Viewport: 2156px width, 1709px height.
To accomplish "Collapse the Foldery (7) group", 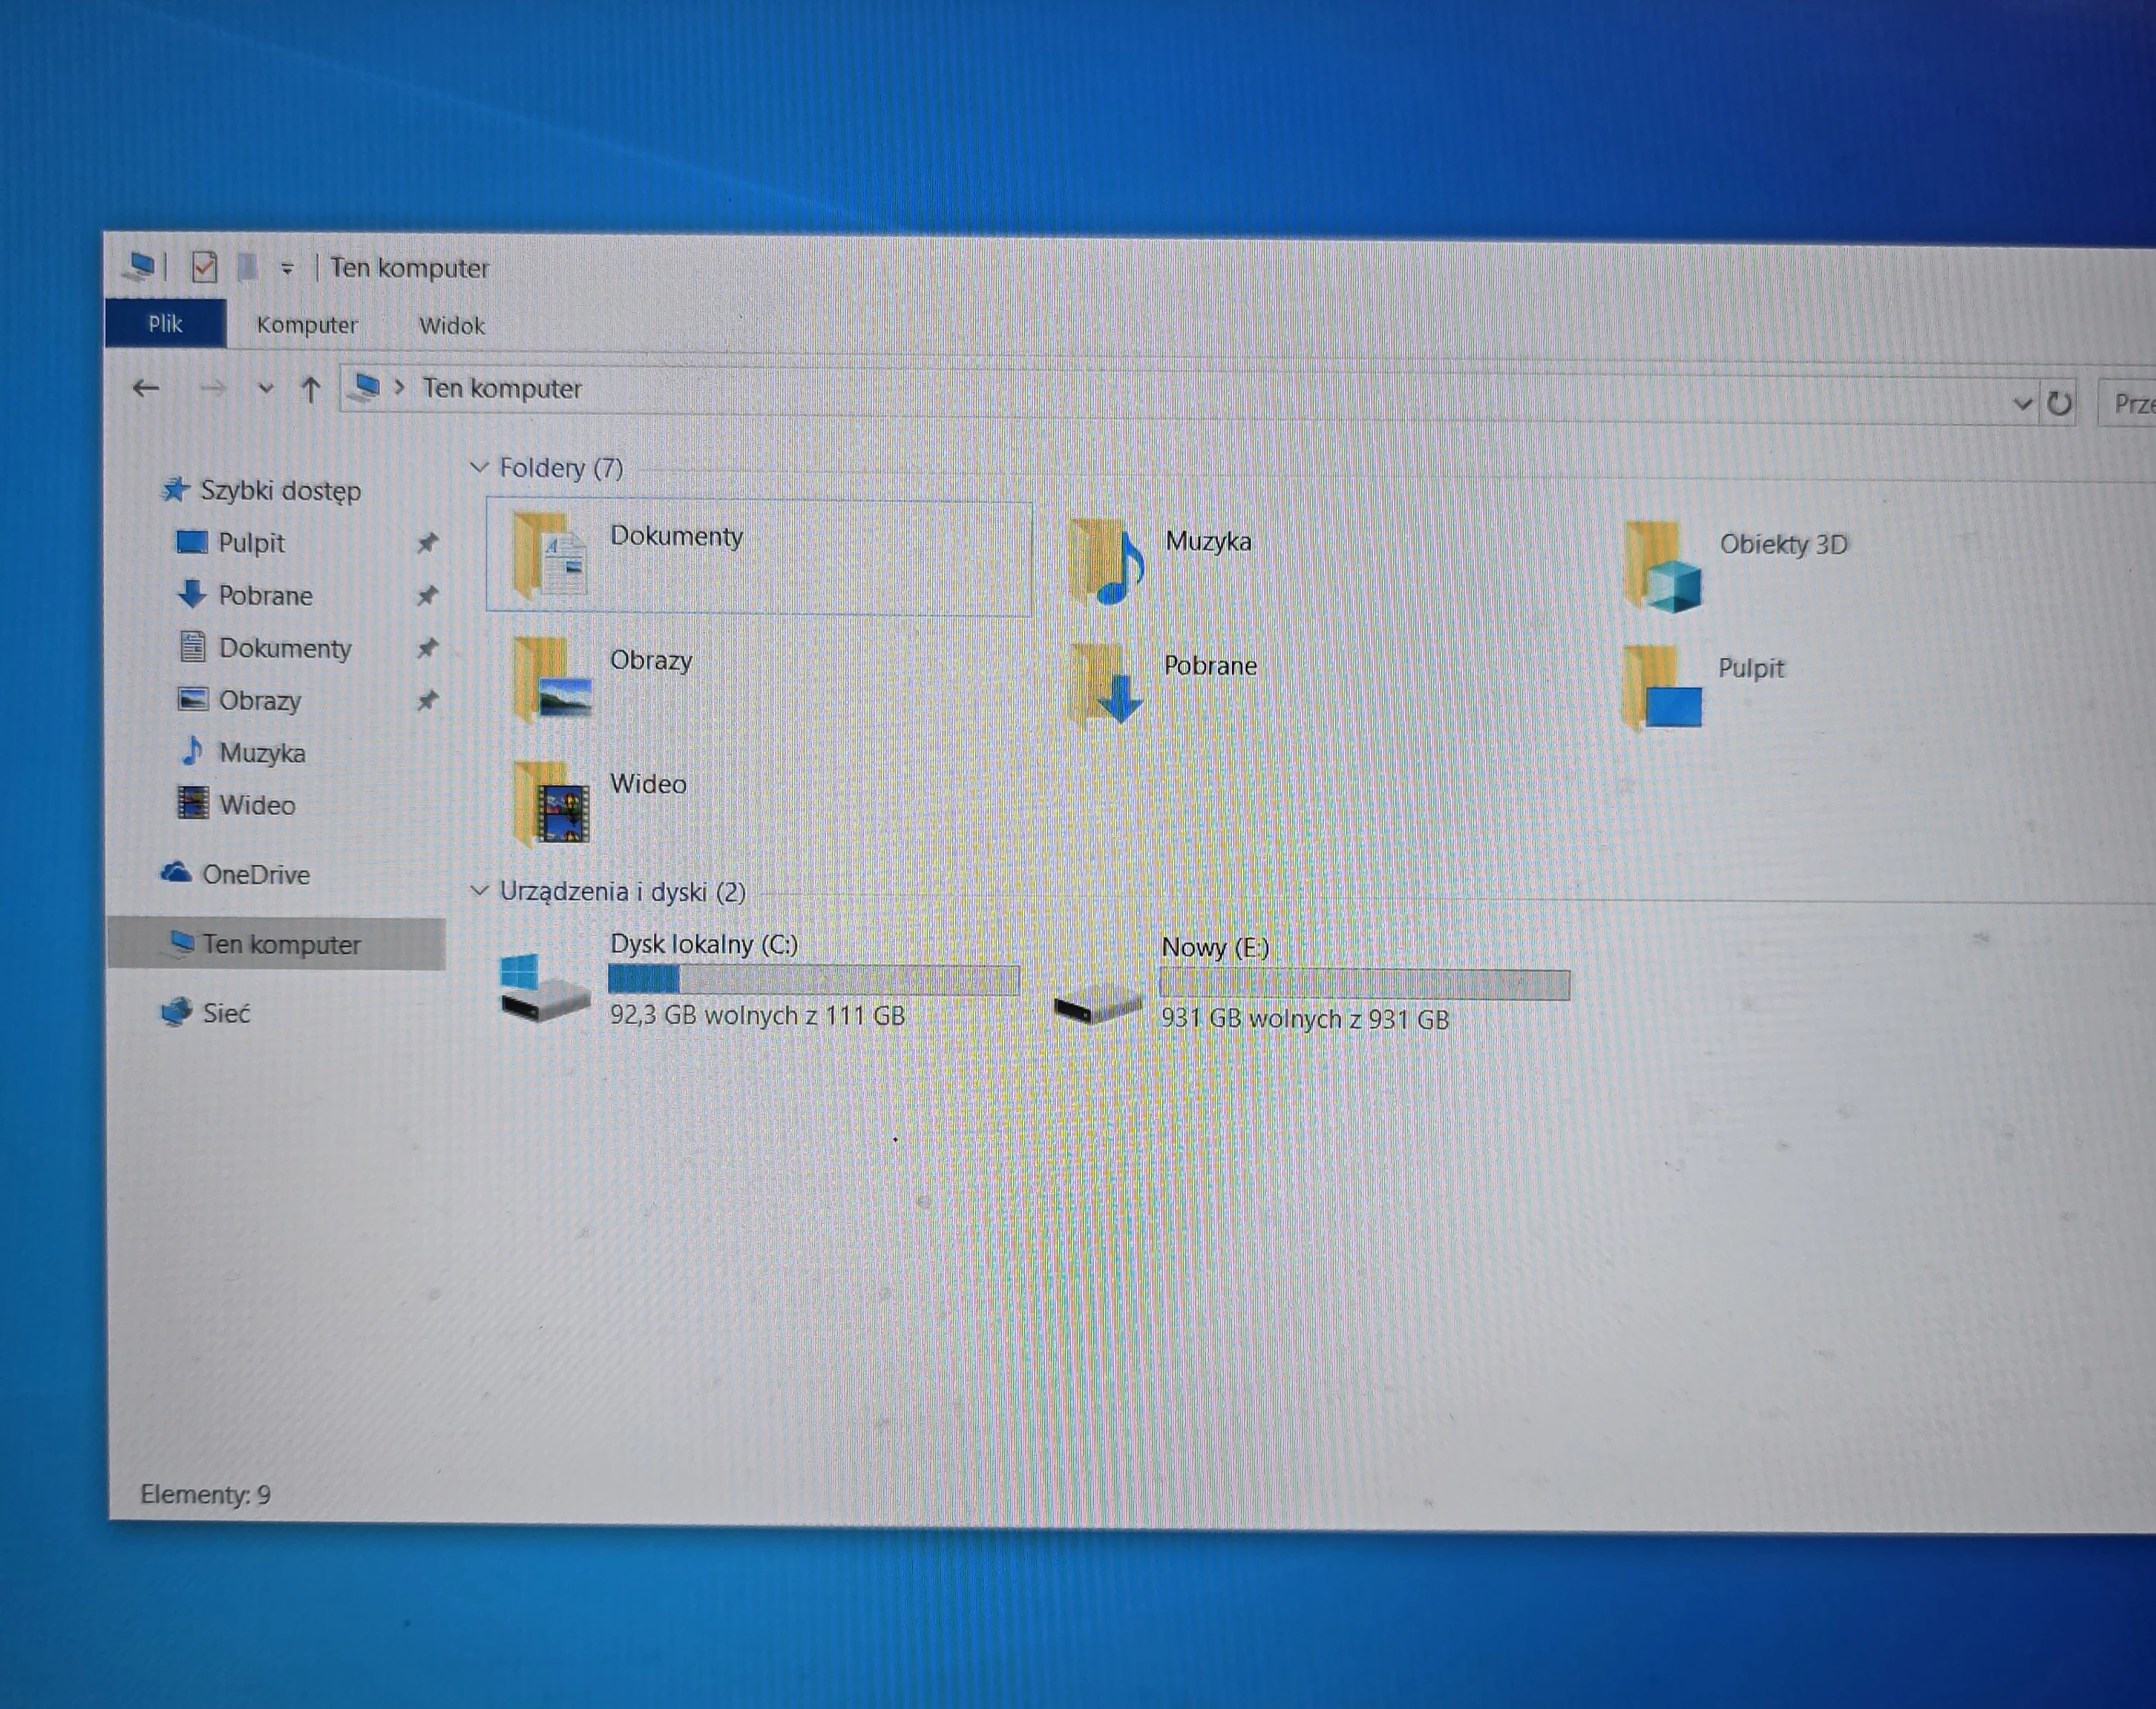I will [x=479, y=467].
